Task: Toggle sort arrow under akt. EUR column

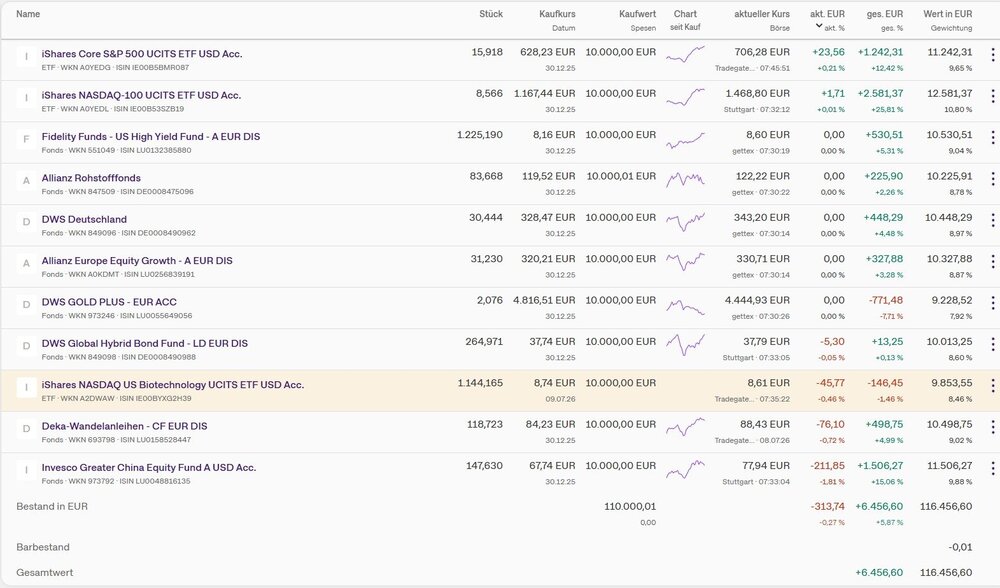Action: (819, 26)
